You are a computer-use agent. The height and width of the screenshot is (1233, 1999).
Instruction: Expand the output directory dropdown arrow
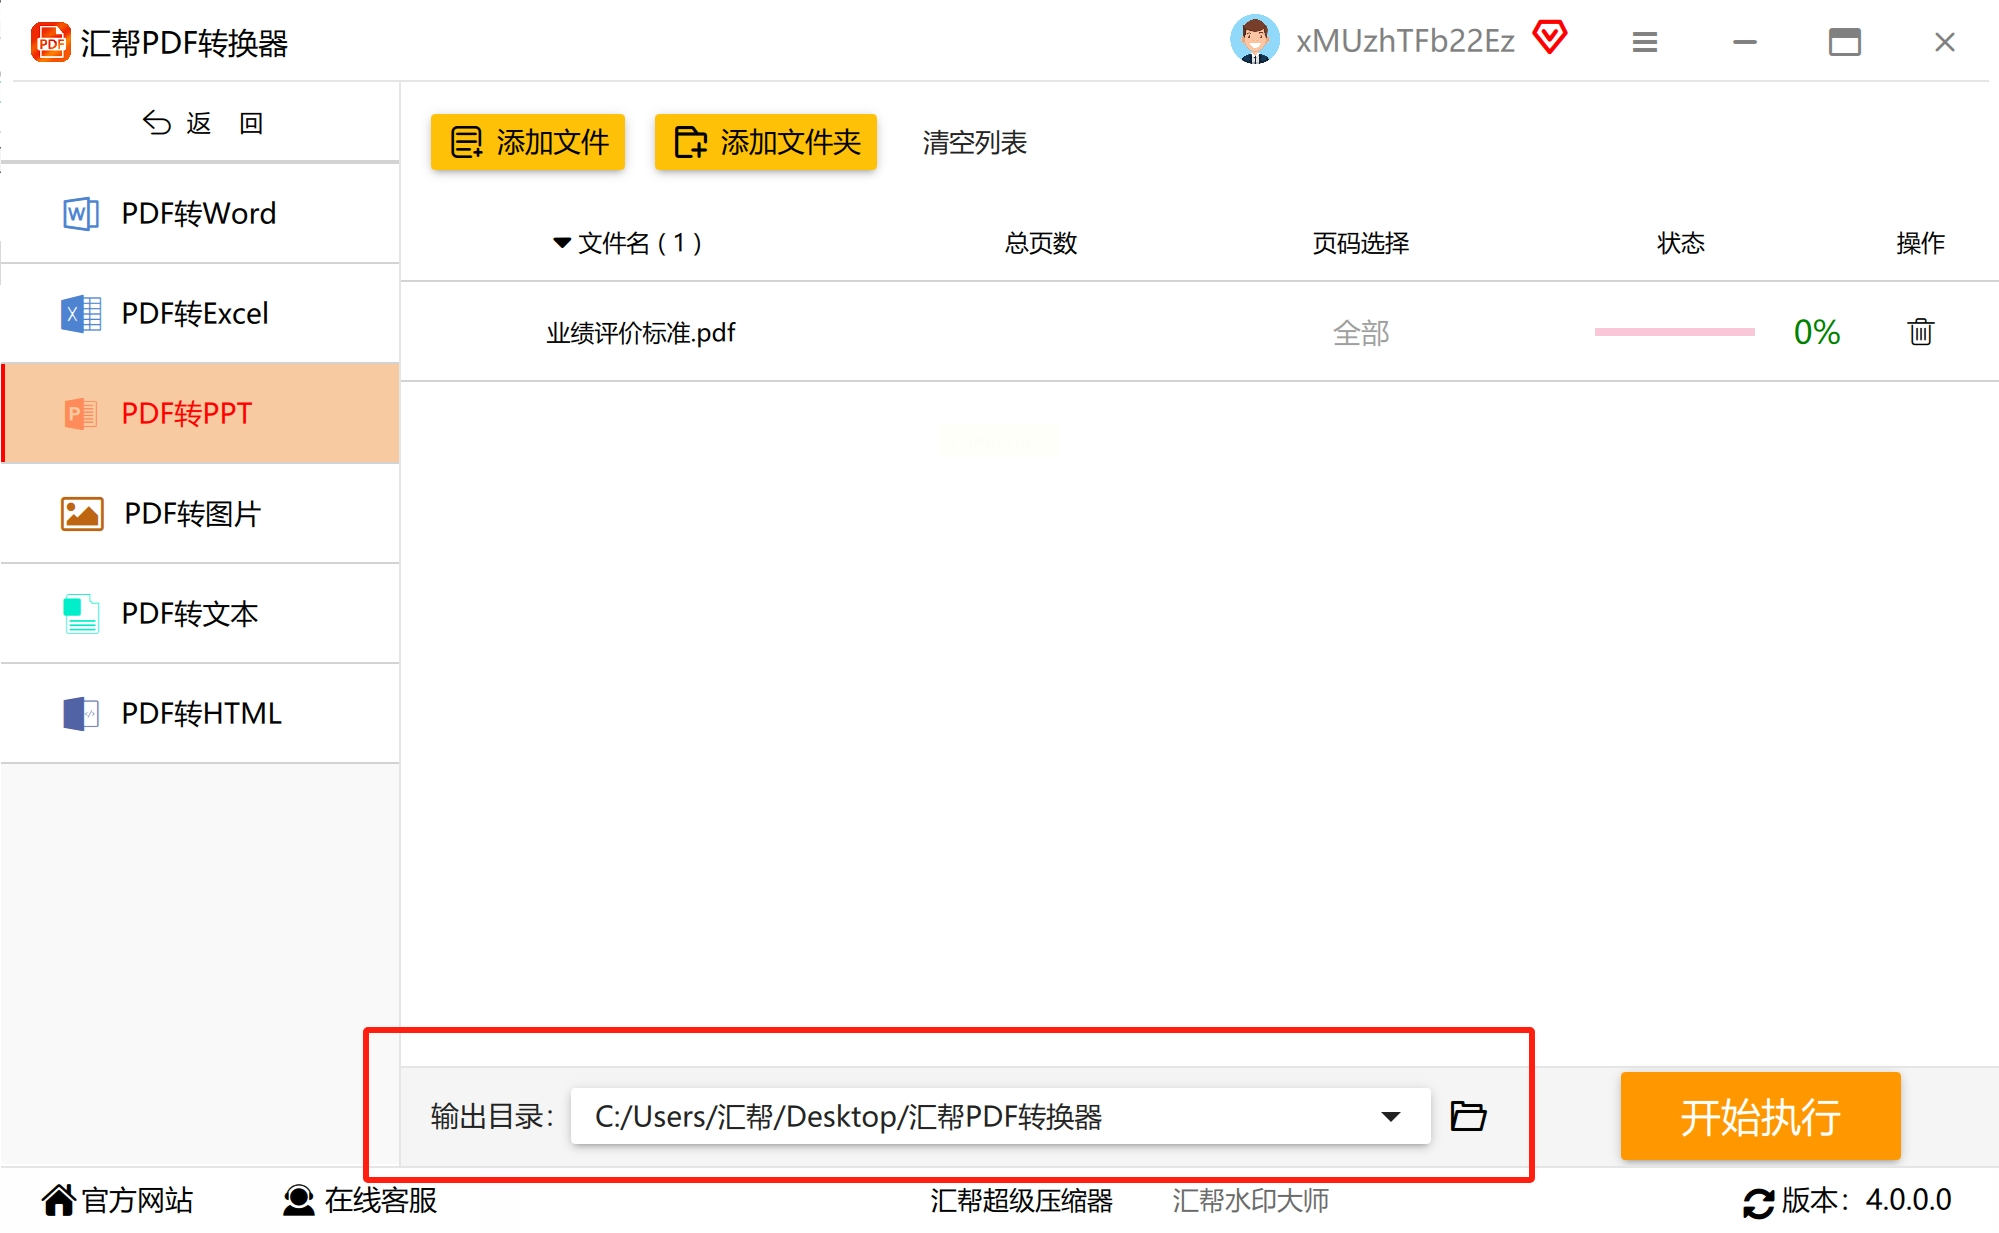[x=1390, y=1116]
